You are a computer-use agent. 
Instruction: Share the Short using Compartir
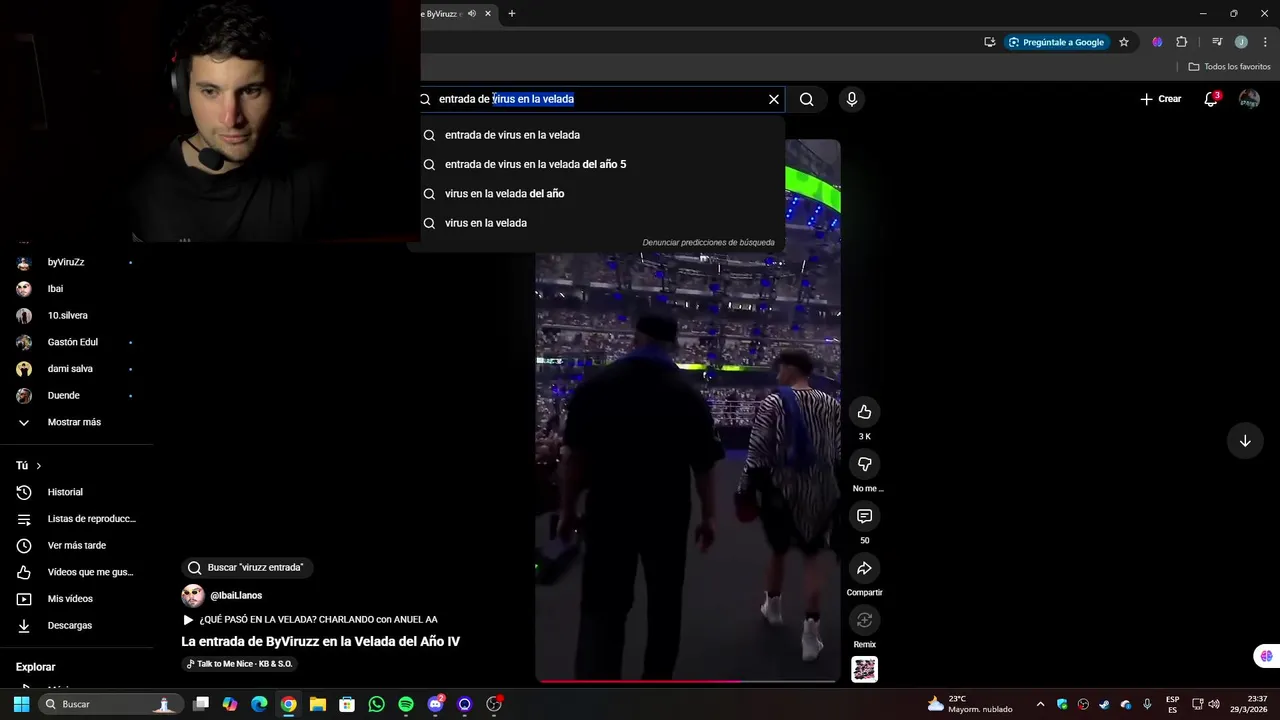pyautogui.click(x=864, y=568)
